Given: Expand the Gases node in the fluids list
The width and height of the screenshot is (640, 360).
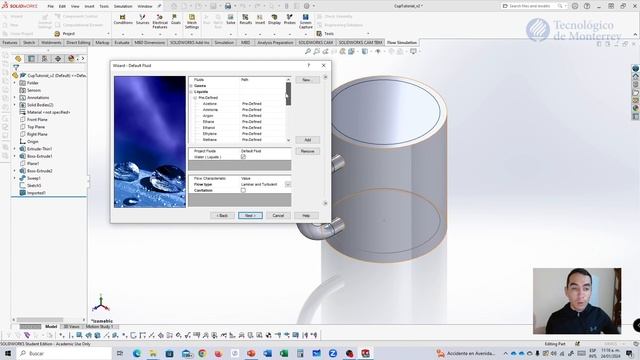Looking at the screenshot, I should (x=191, y=86).
